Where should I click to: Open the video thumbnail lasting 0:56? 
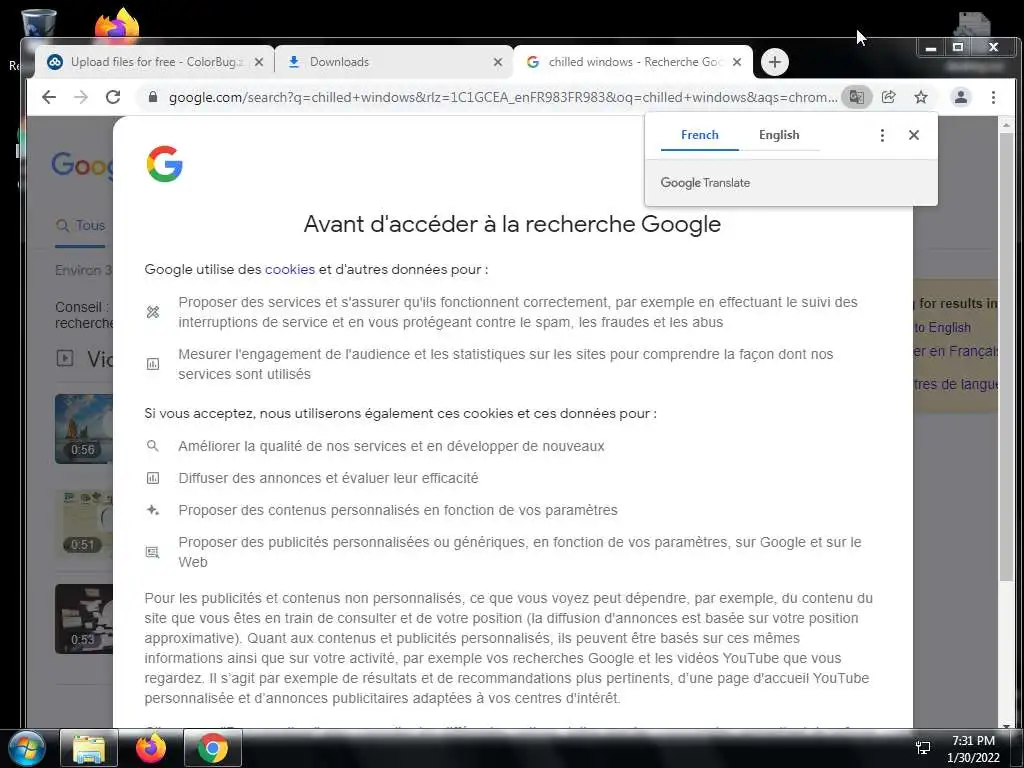[84, 428]
